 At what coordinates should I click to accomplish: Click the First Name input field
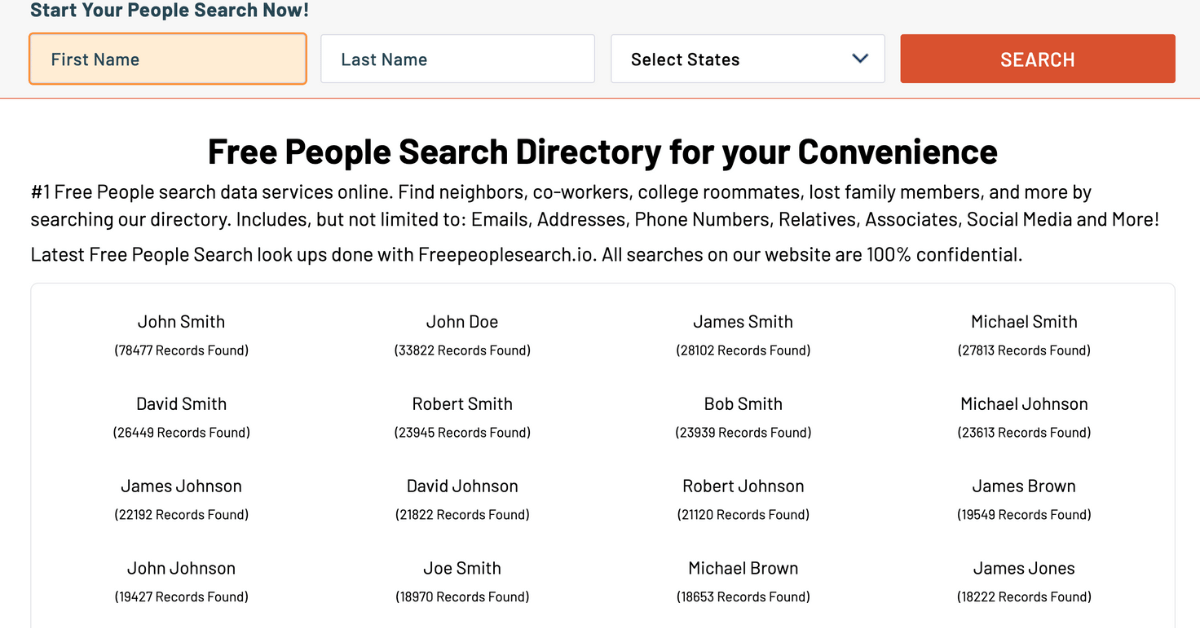click(x=167, y=58)
